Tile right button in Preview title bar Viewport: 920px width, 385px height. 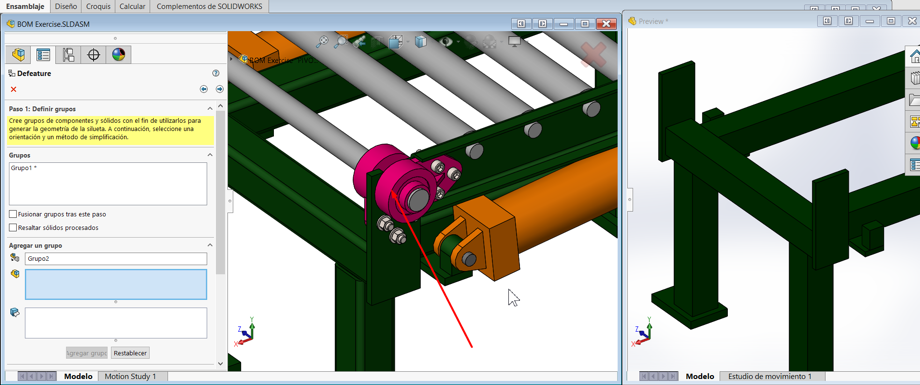tap(848, 21)
